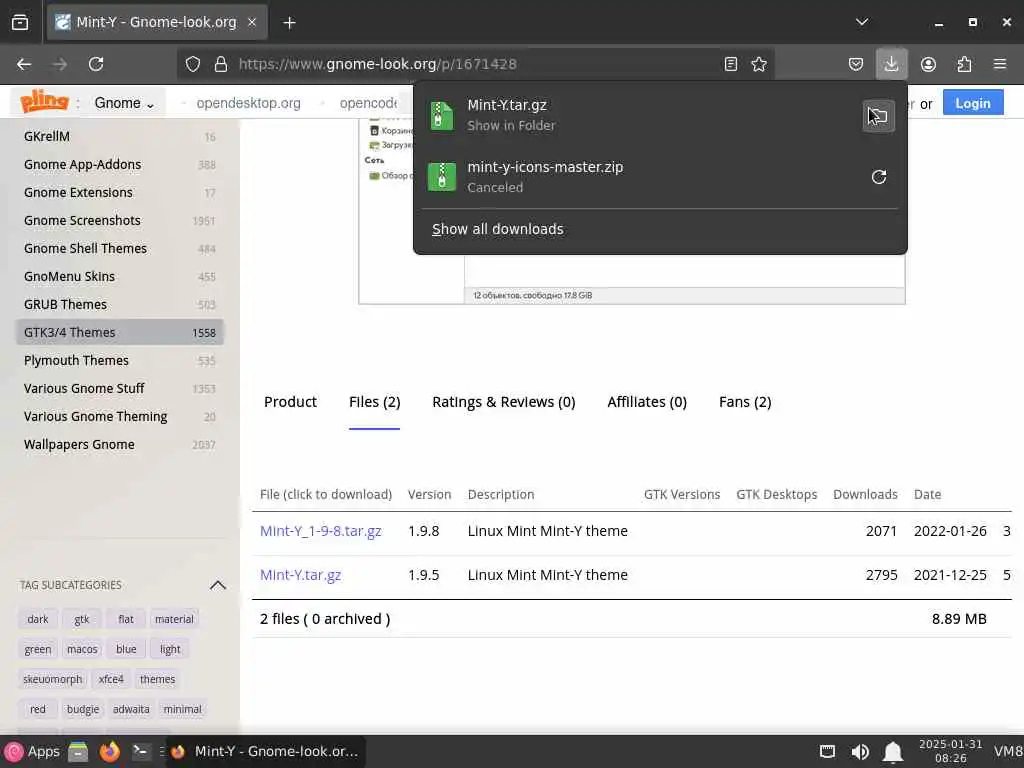Filter by adwaita tag
Screen dimensions: 1024x768
(x=131, y=709)
